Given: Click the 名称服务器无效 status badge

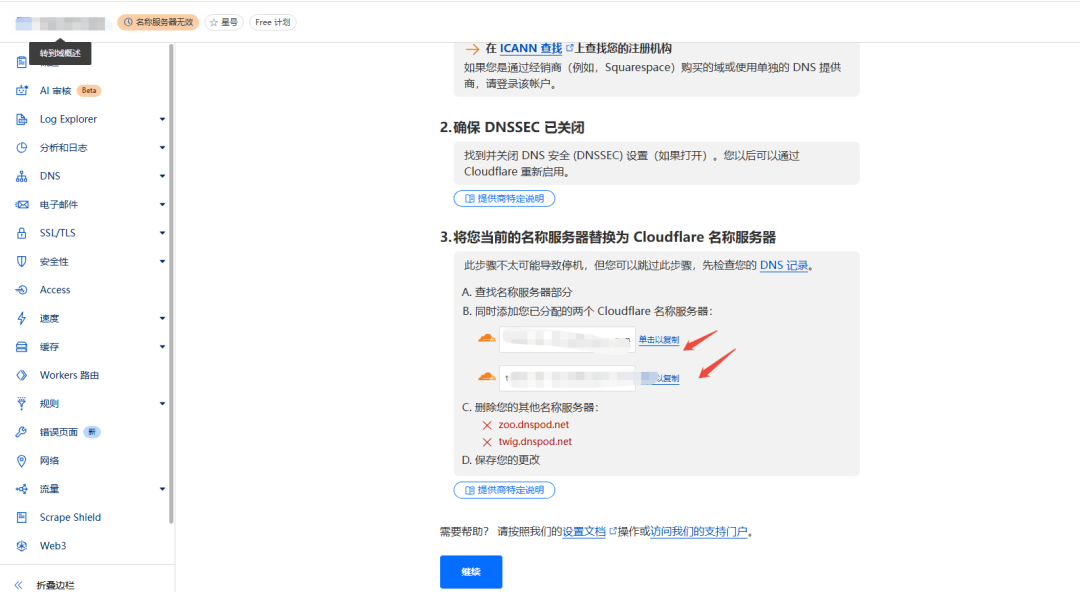Looking at the screenshot, I should [158, 23].
